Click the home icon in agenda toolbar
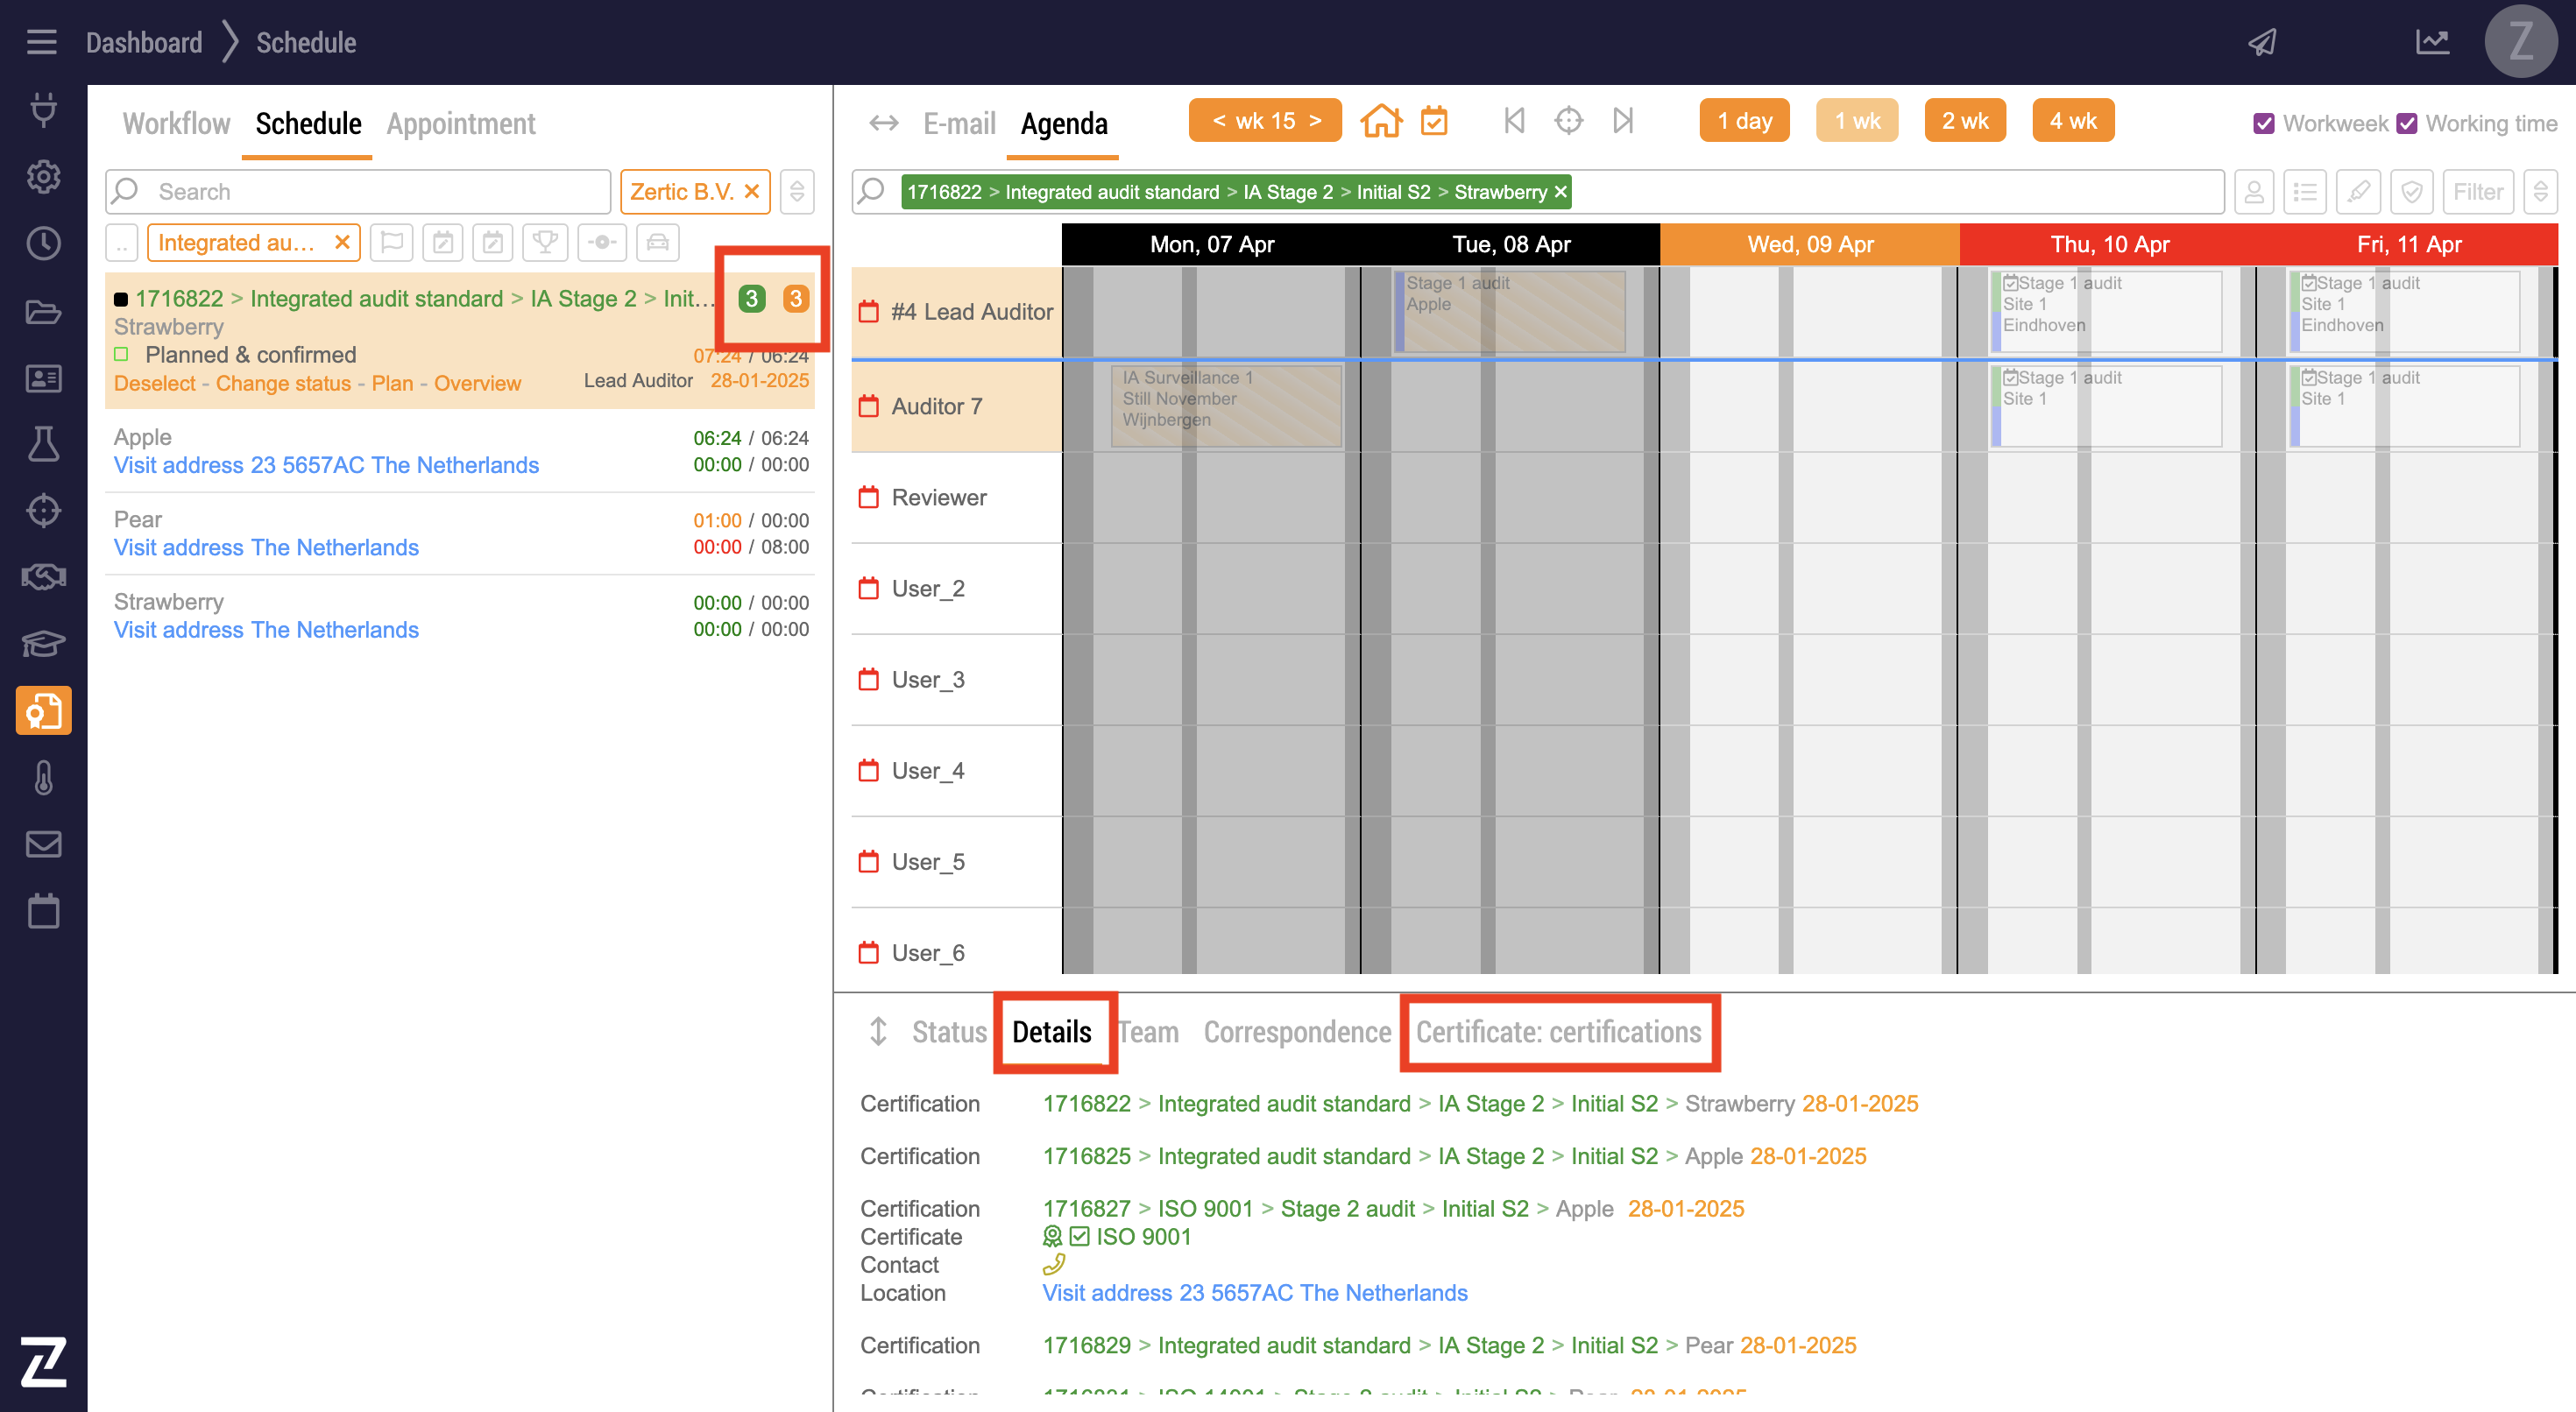Image resolution: width=2576 pixels, height=1412 pixels. click(1380, 121)
